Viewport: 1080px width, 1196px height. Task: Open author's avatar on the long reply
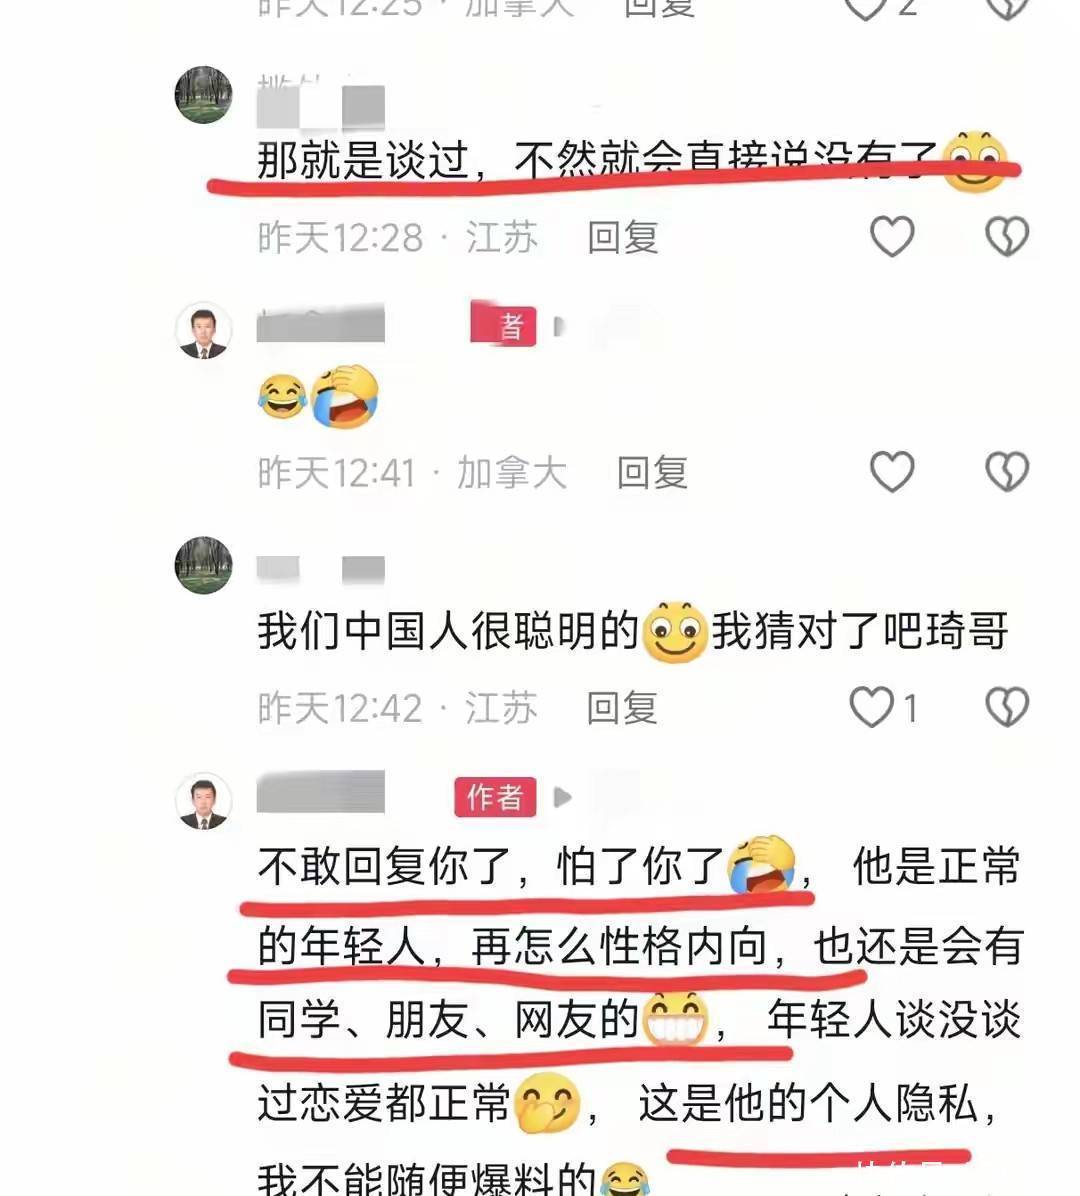coord(204,801)
